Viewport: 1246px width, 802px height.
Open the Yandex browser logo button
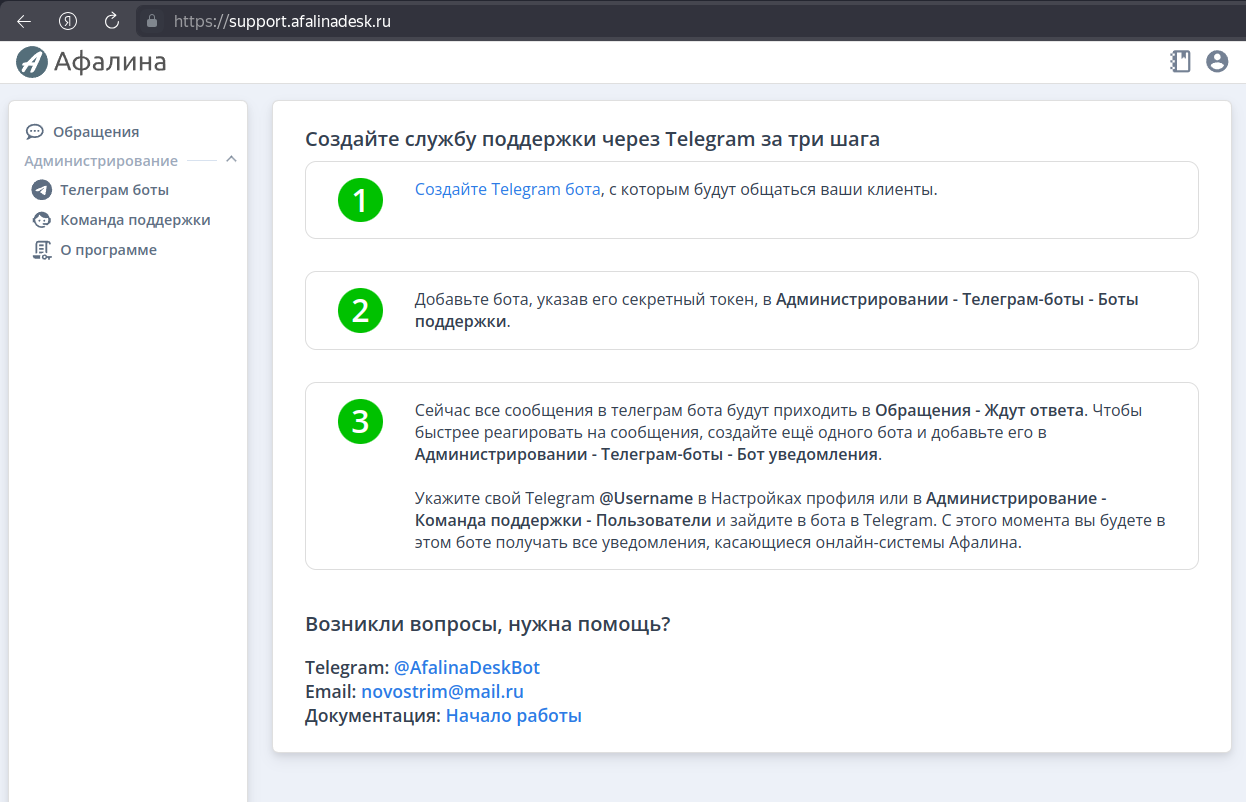click(68, 20)
